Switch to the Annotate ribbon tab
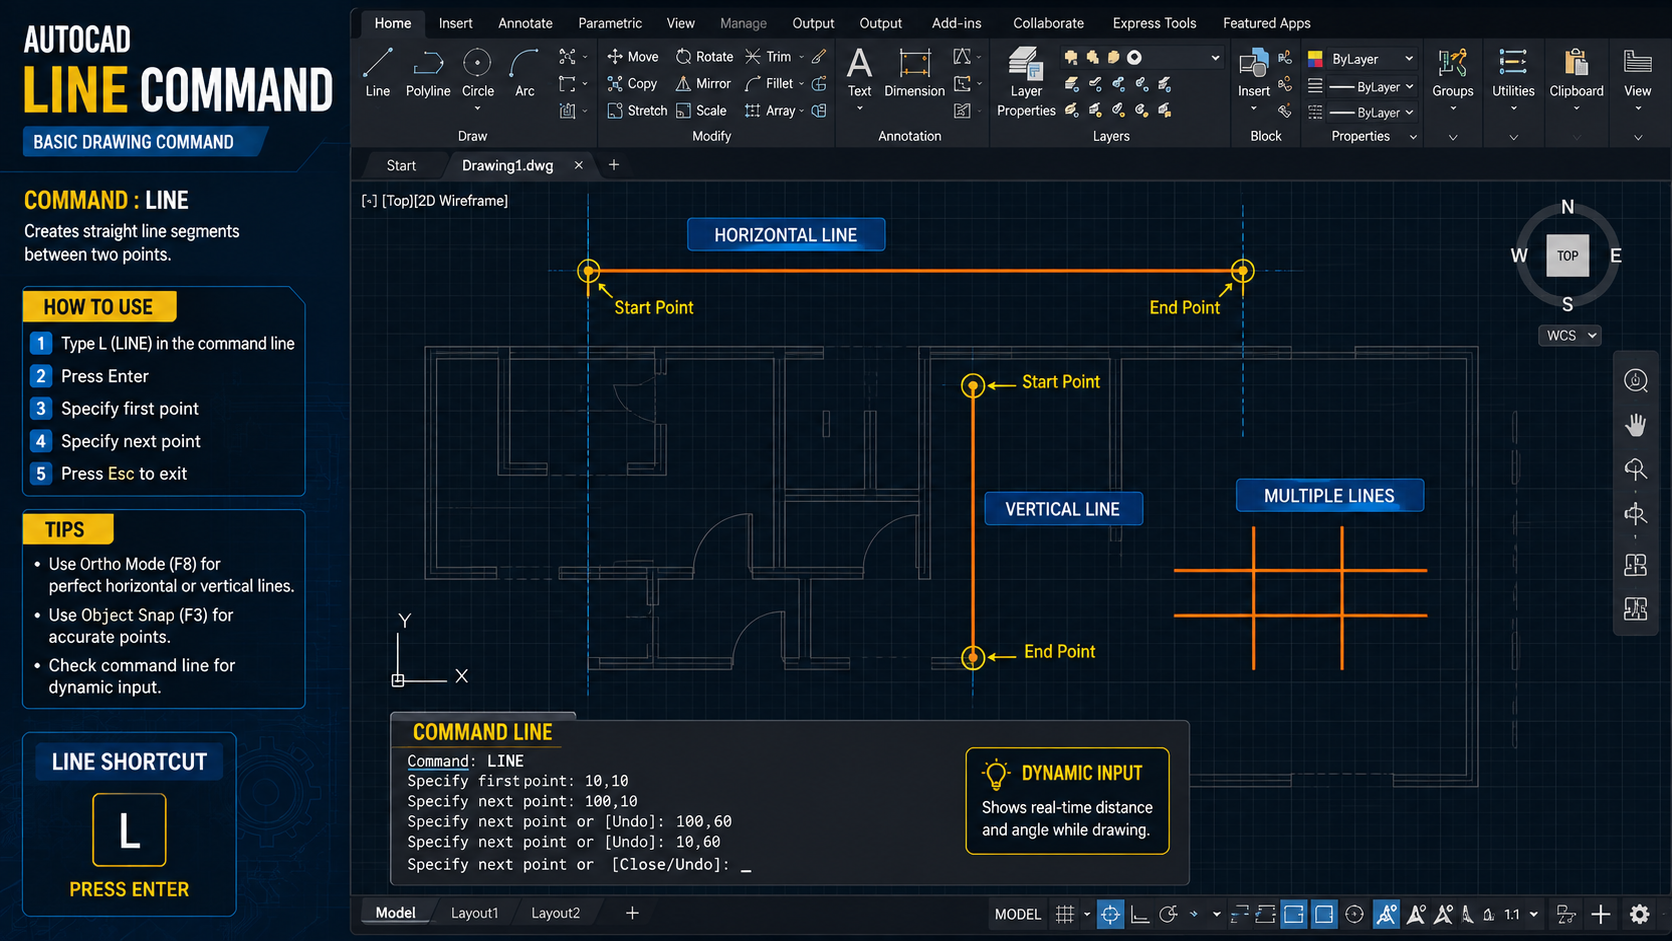The image size is (1672, 941). 525,23
